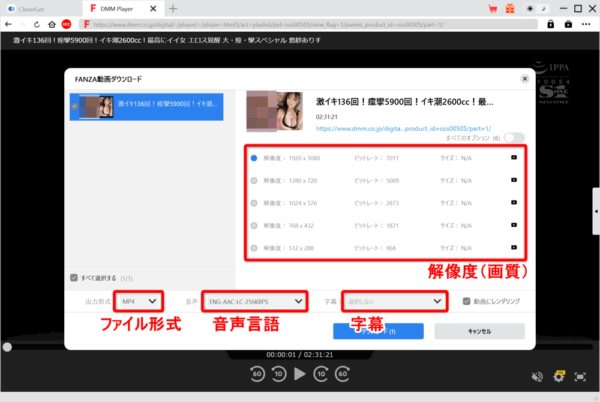The width and height of the screenshot is (600, 402).
Task: Click the browser back arrow
Action: (x=8, y=24)
